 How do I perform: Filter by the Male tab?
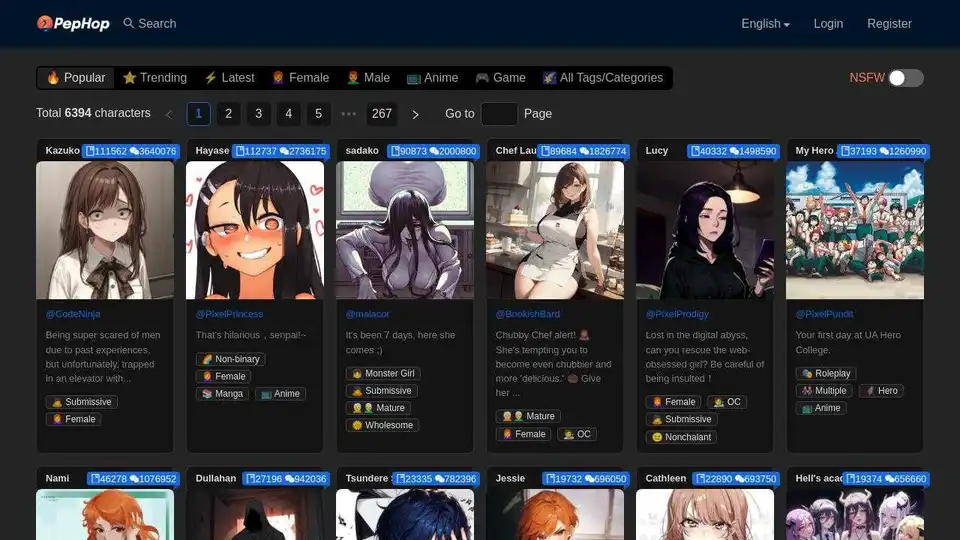(368, 78)
